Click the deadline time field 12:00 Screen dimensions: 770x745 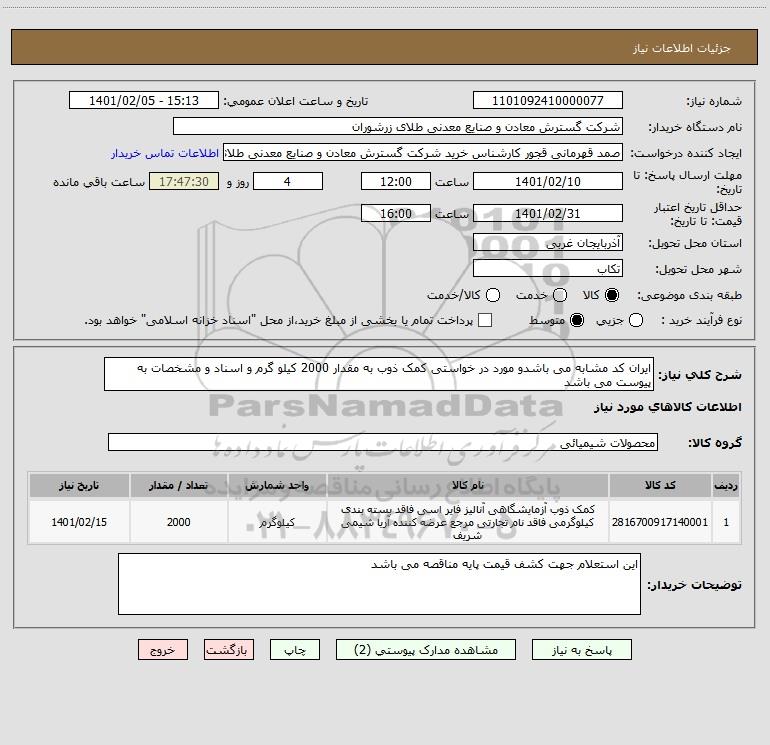pos(396,182)
